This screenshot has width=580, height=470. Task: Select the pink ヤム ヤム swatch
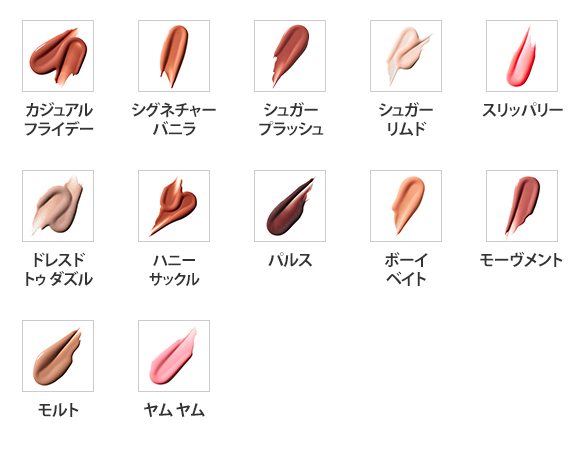[174, 356]
